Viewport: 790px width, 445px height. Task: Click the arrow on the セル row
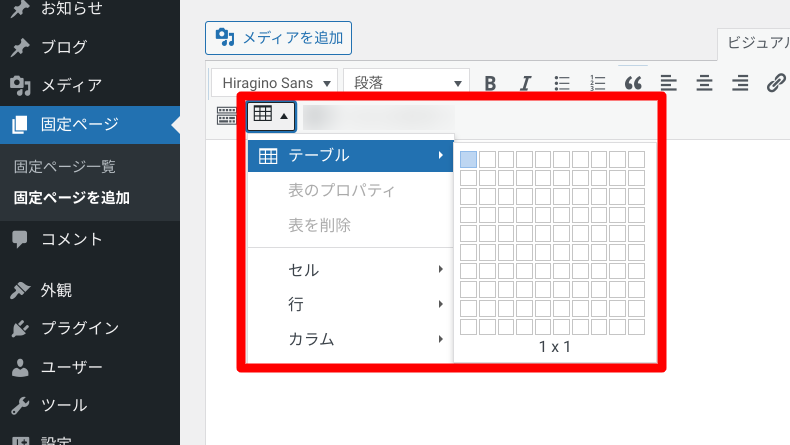(x=440, y=269)
